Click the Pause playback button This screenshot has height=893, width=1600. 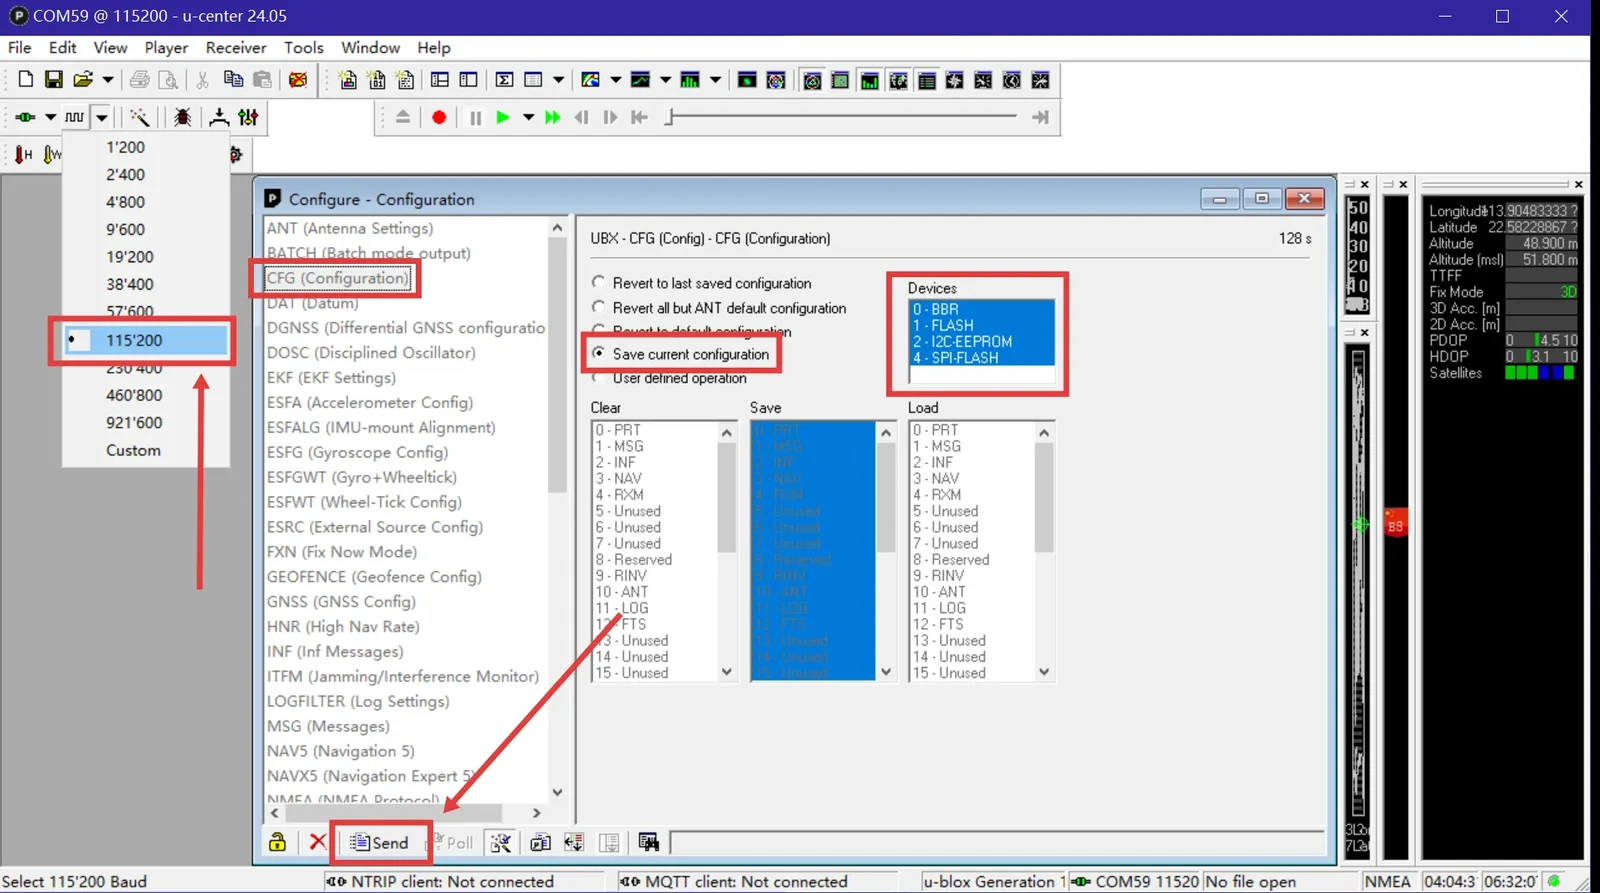tap(476, 117)
